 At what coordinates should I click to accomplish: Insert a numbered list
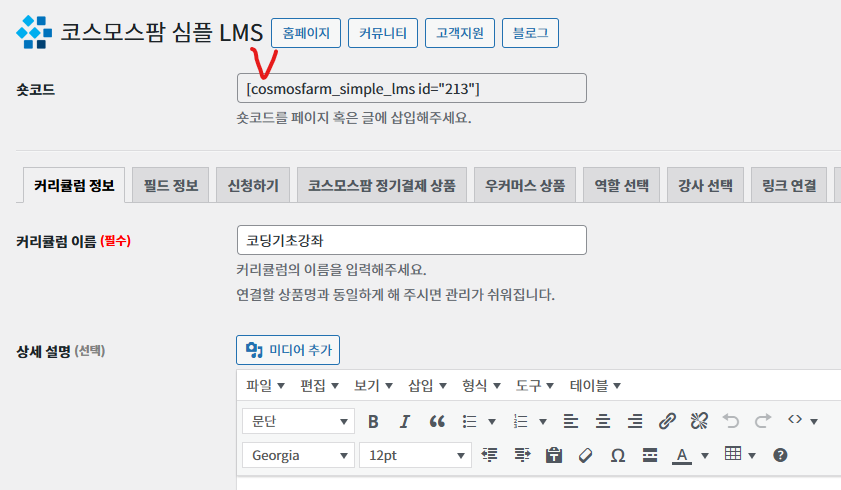[521, 422]
